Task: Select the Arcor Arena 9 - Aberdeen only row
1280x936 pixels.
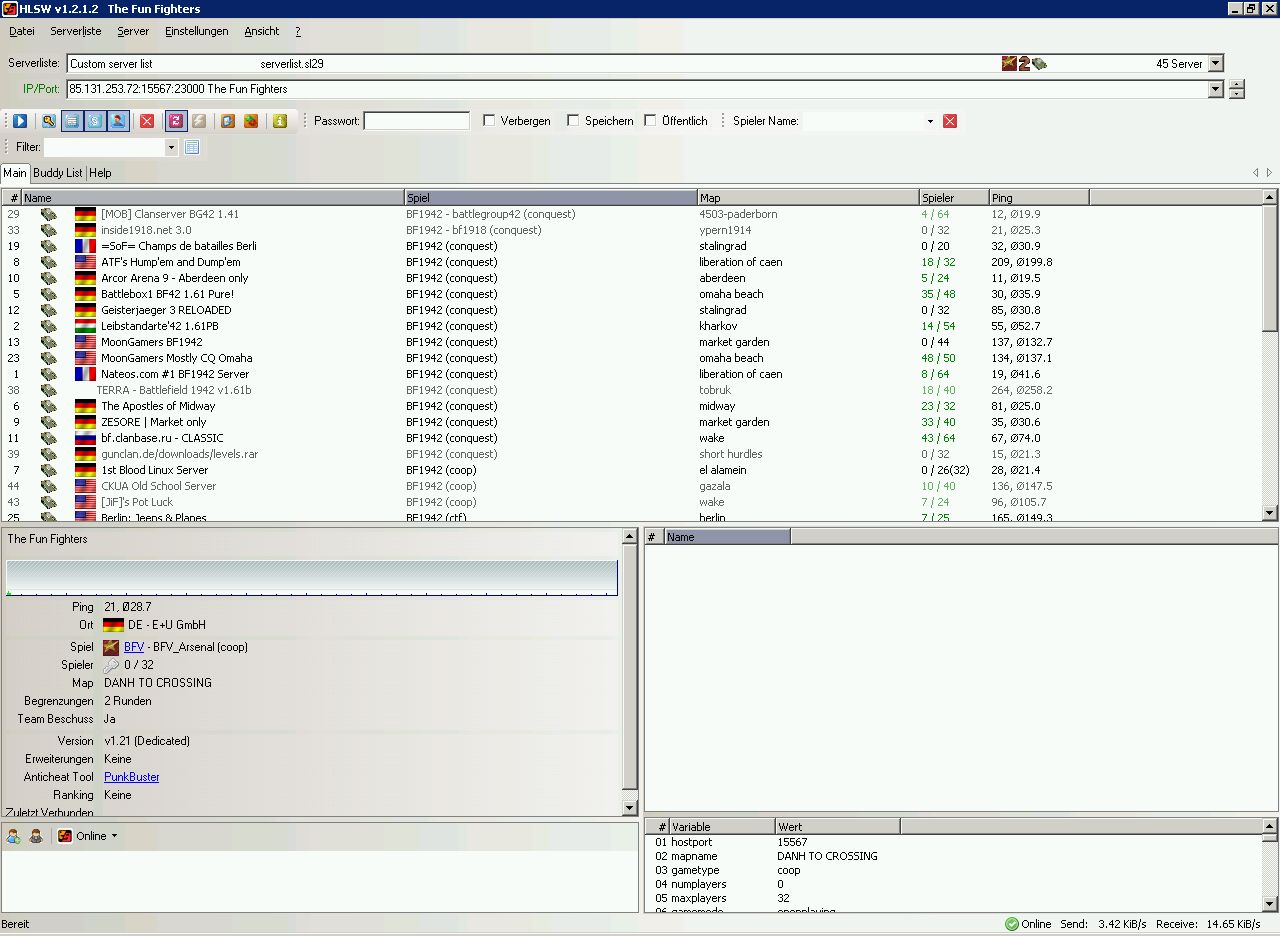Action: point(632,278)
